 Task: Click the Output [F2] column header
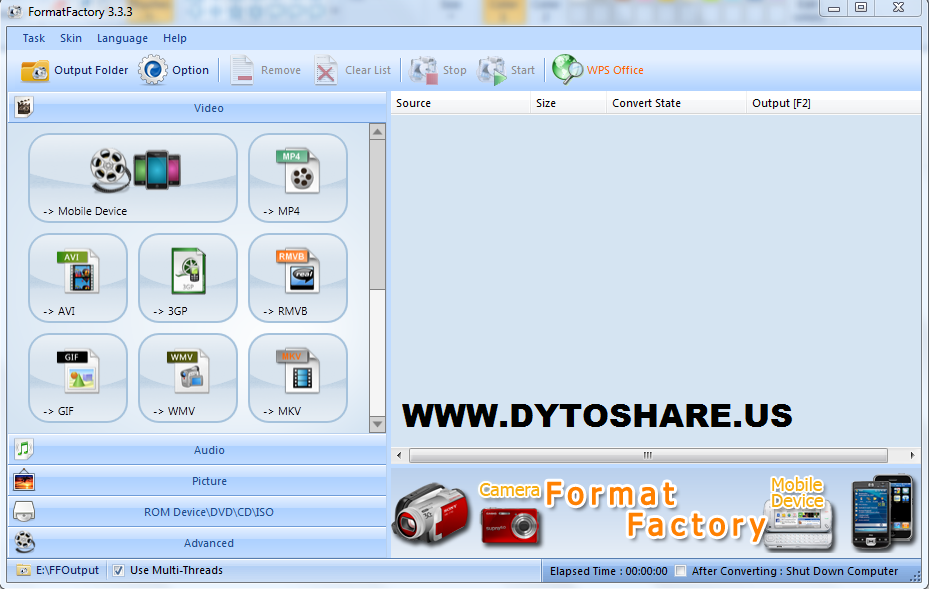[x=833, y=103]
